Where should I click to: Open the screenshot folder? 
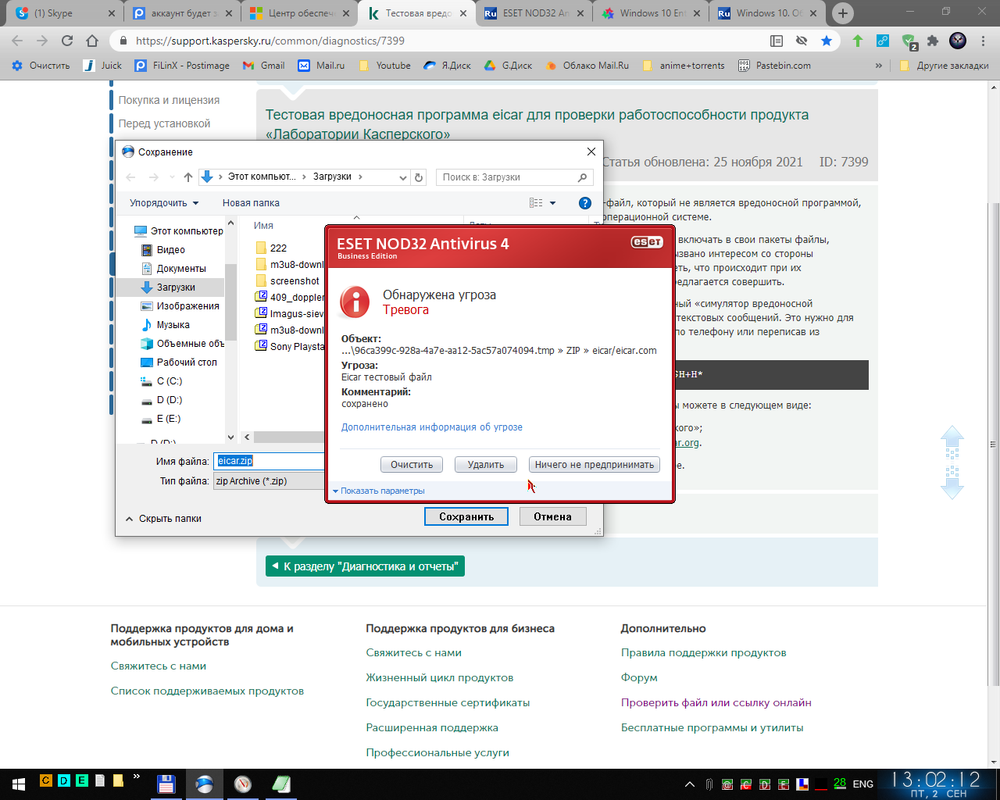(x=295, y=281)
